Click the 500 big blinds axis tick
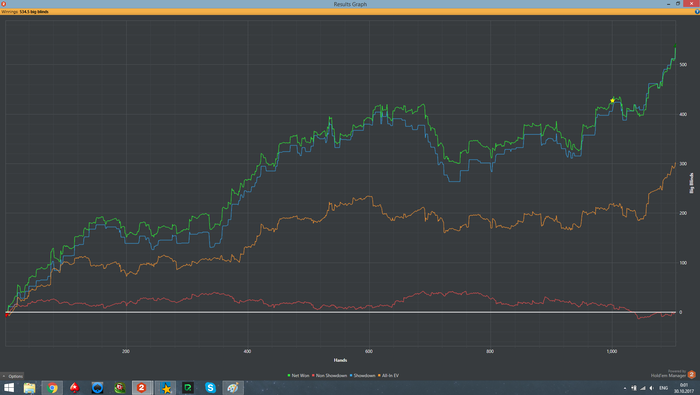 683,65
